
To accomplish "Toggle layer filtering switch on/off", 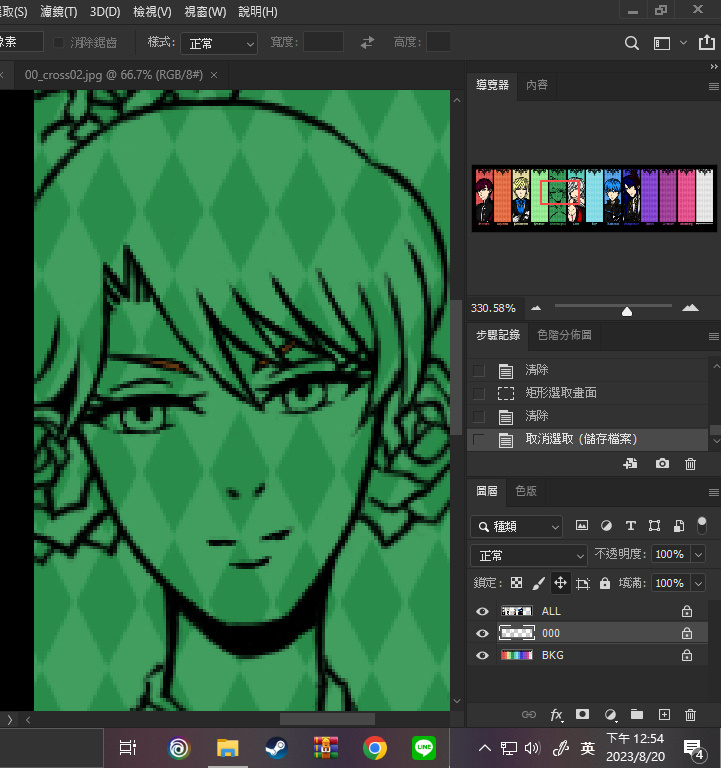I will (702, 525).
